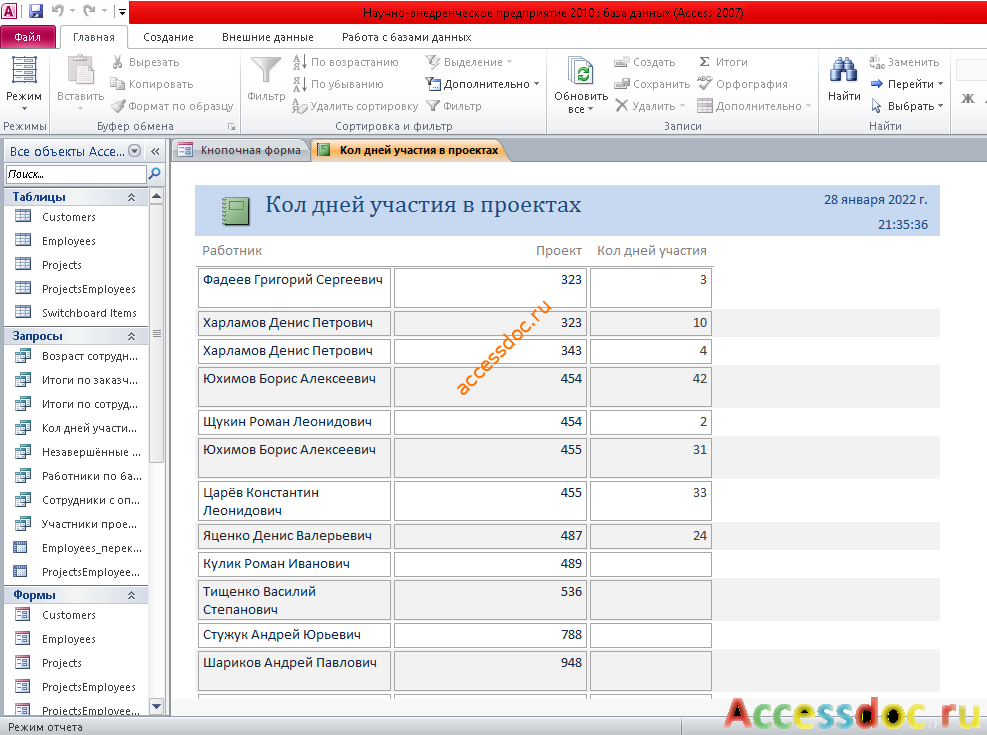
Task: Select Формат по образцу brush
Action: (x=171, y=106)
